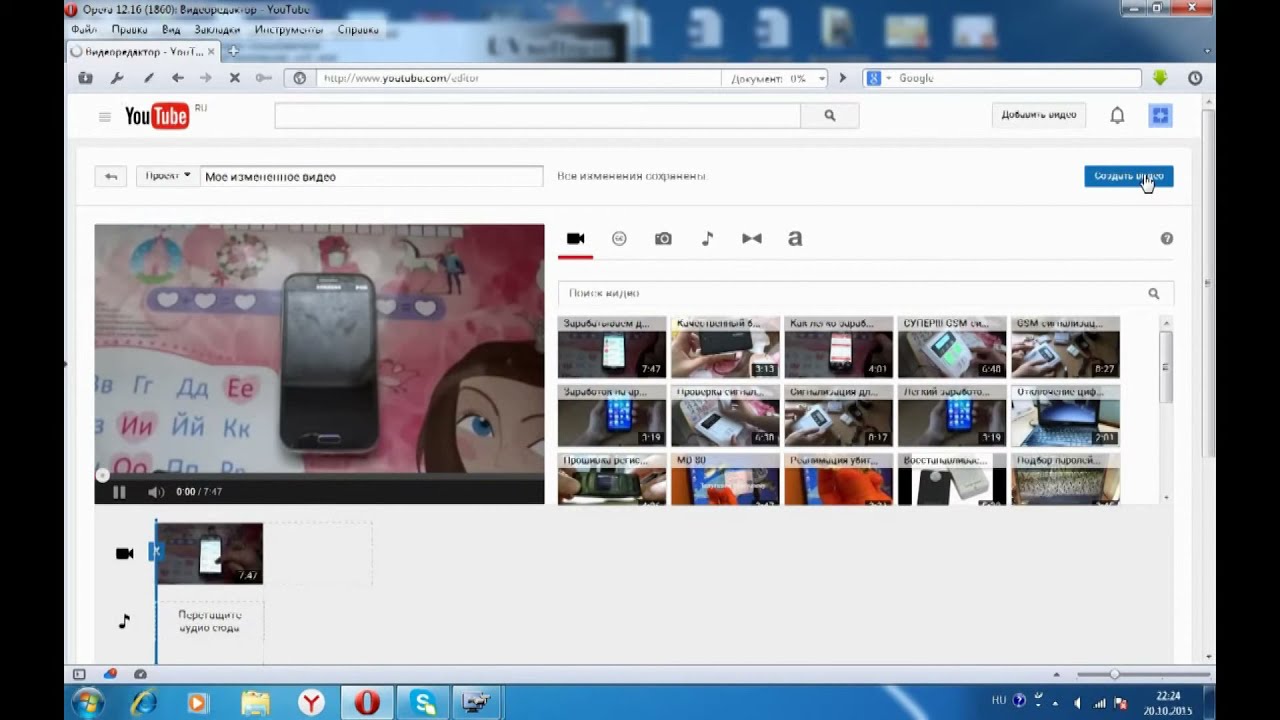Select the Как легко зараб... video thumbnail
This screenshot has height=720, width=1280.
click(x=838, y=347)
